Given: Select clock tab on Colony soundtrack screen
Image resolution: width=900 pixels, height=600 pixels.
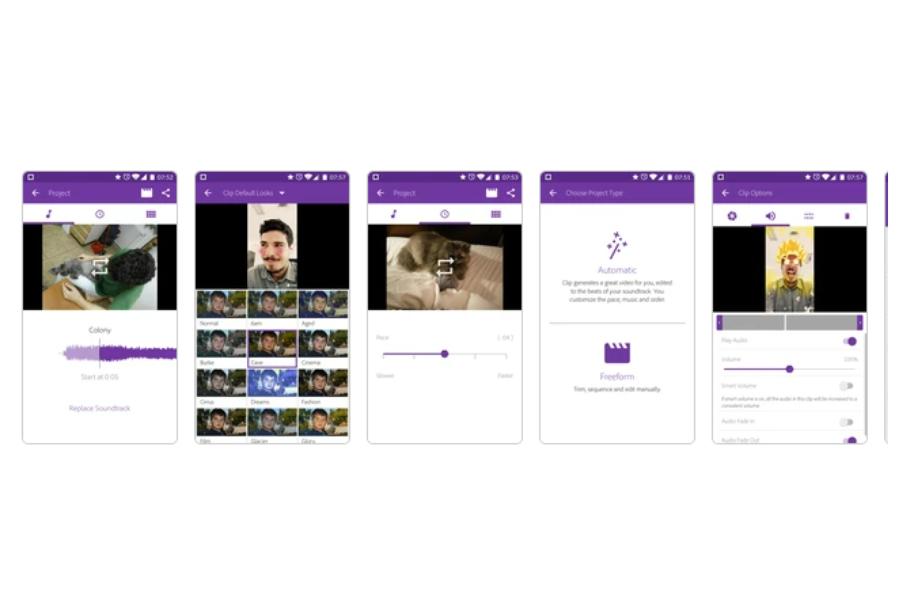Looking at the screenshot, I should (100, 214).
